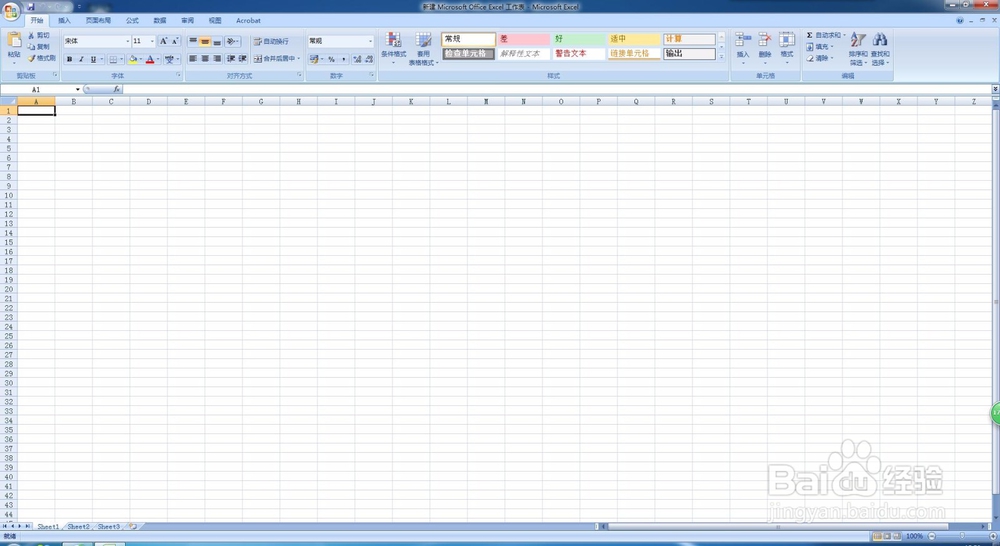
Task: Toggle Italic formatting
Action: (81, 59)
